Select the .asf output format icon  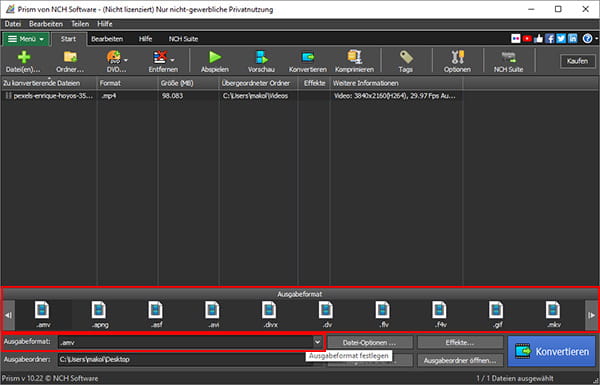point(156,315)
